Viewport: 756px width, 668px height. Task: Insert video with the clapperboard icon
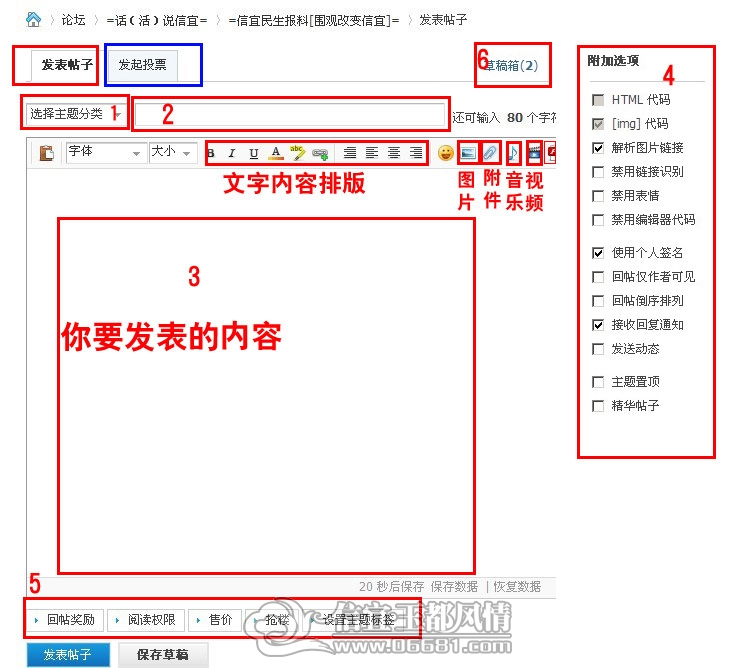click(x=535, y=153)
